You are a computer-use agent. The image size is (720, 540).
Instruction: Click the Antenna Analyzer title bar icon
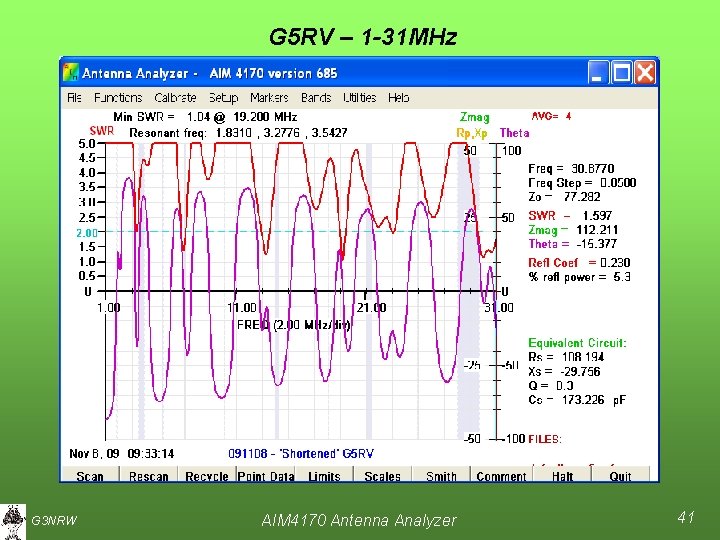pyautogui.click(x=71, y=73)
